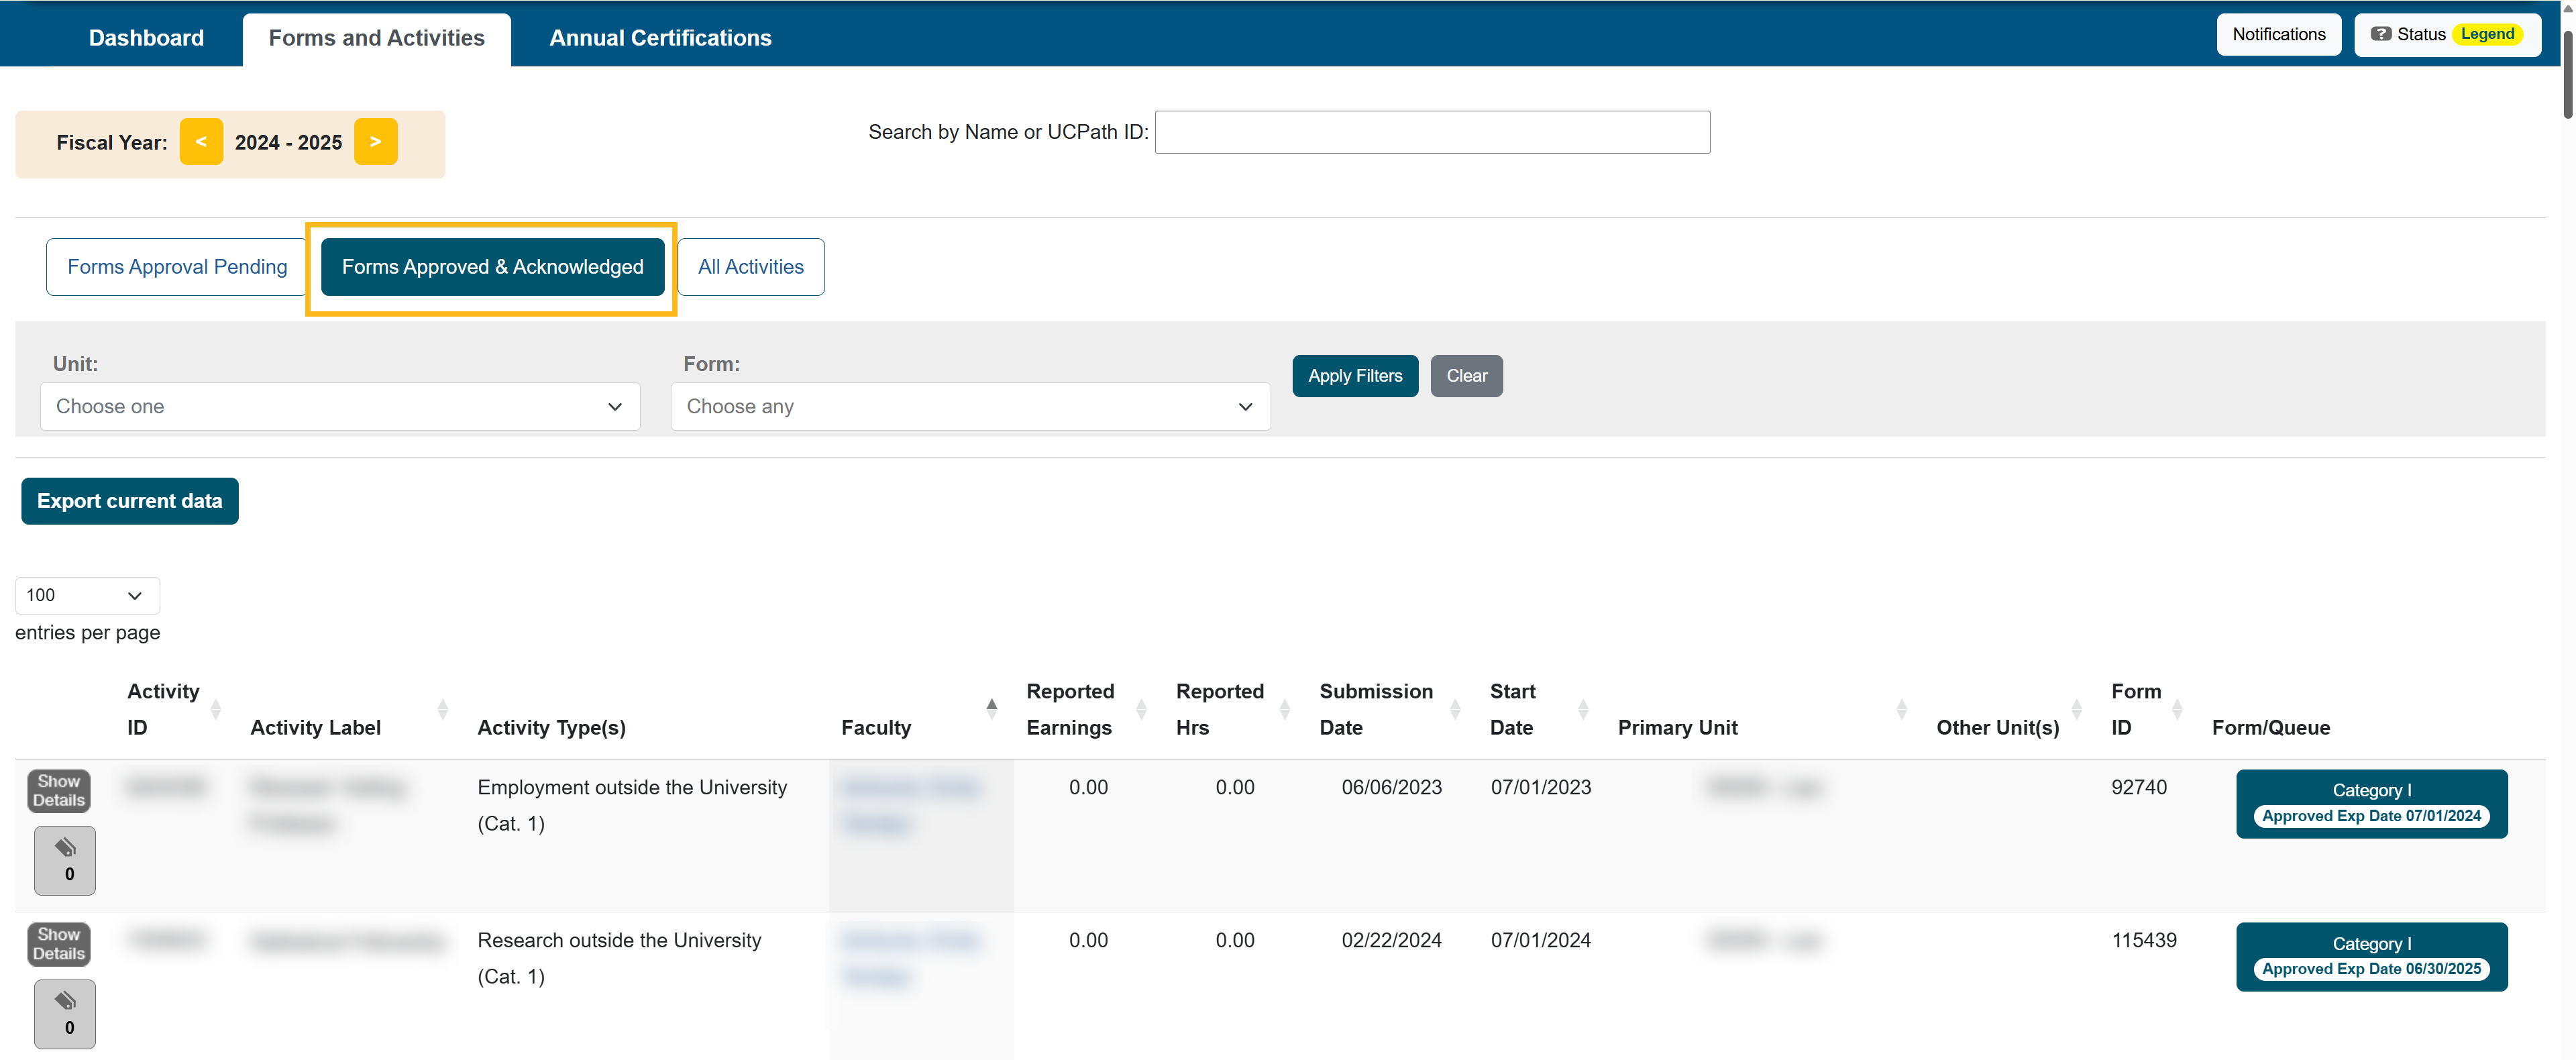
Task: Open the Form 'Choose any' dropdown
Action: tap(969, 407)
